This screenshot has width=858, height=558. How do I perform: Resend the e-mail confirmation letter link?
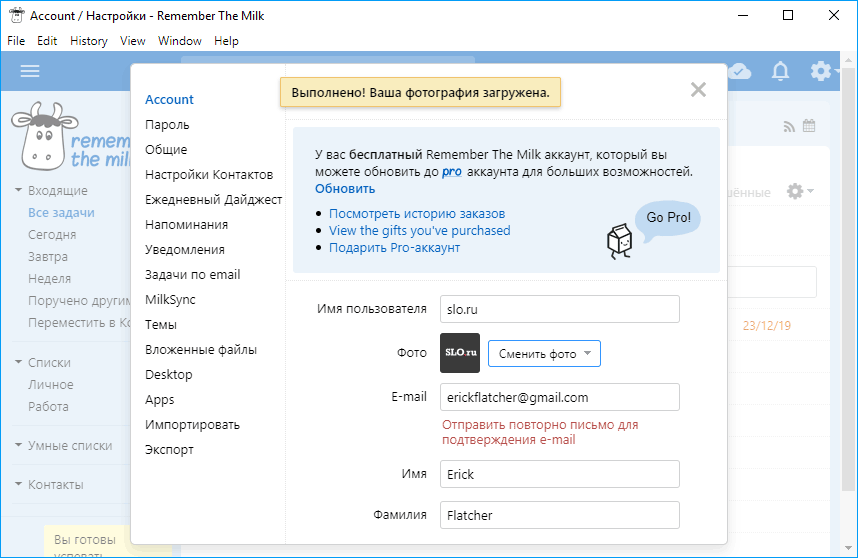[540, 432]
